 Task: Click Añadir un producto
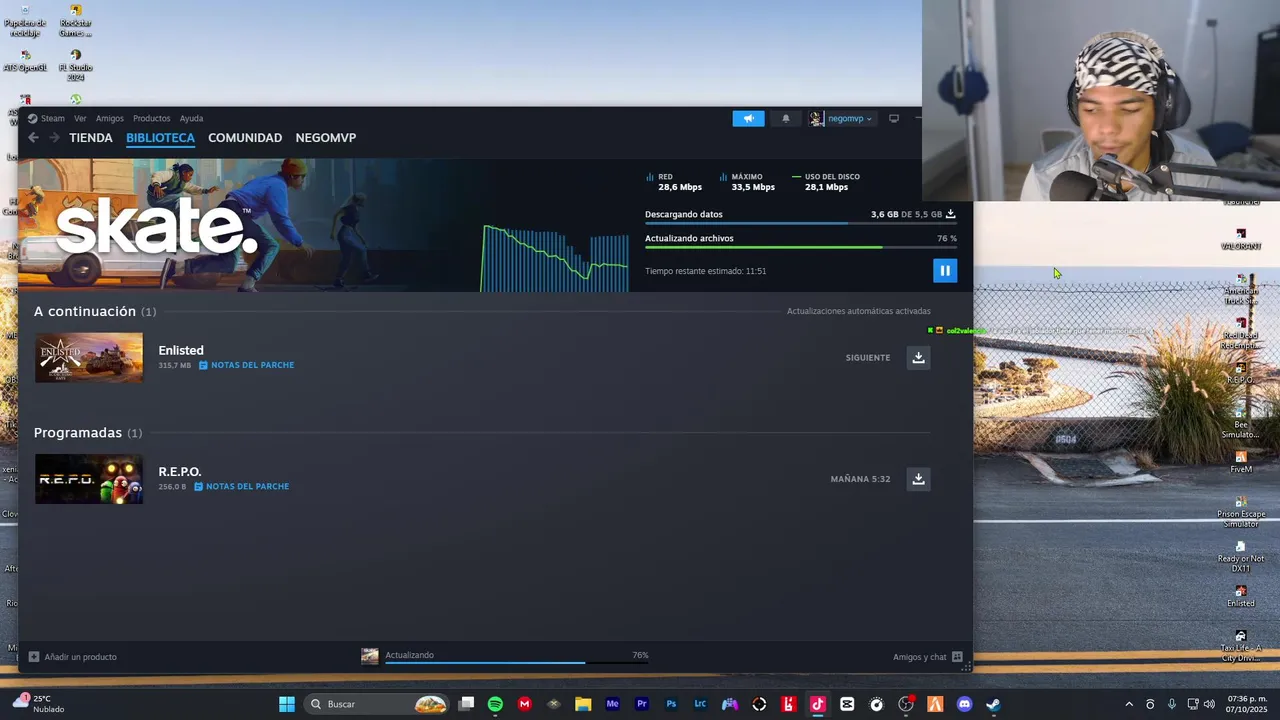[72, 657]
